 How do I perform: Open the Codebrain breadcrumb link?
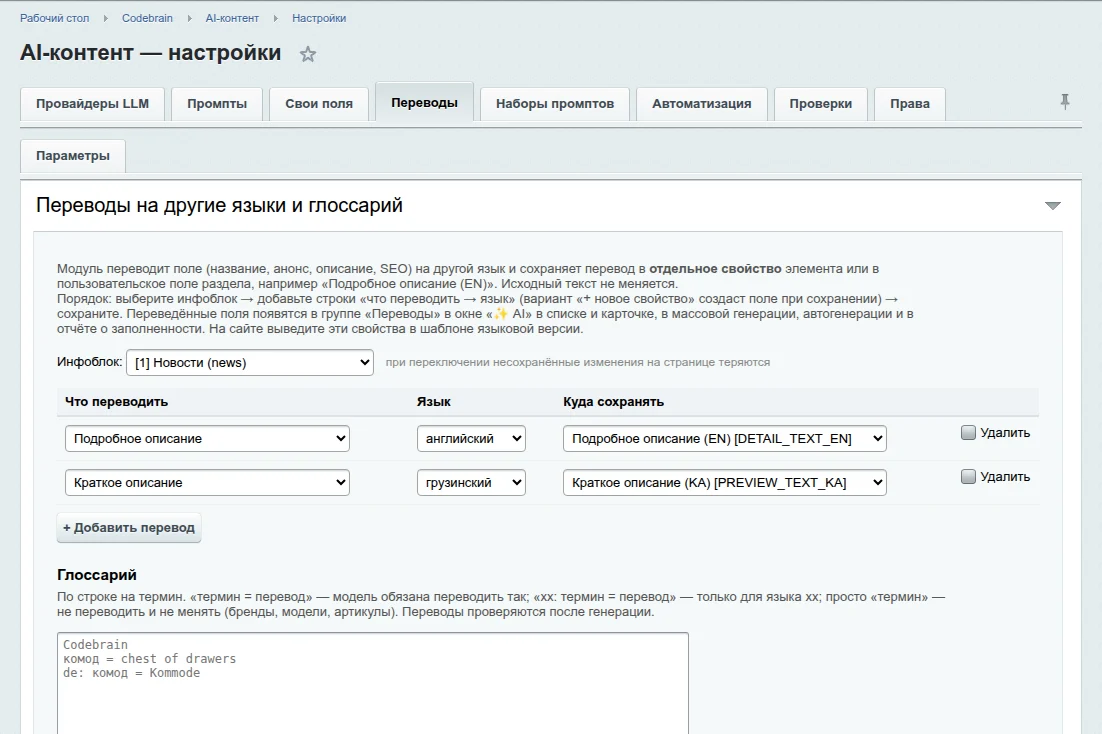(148, 18)
